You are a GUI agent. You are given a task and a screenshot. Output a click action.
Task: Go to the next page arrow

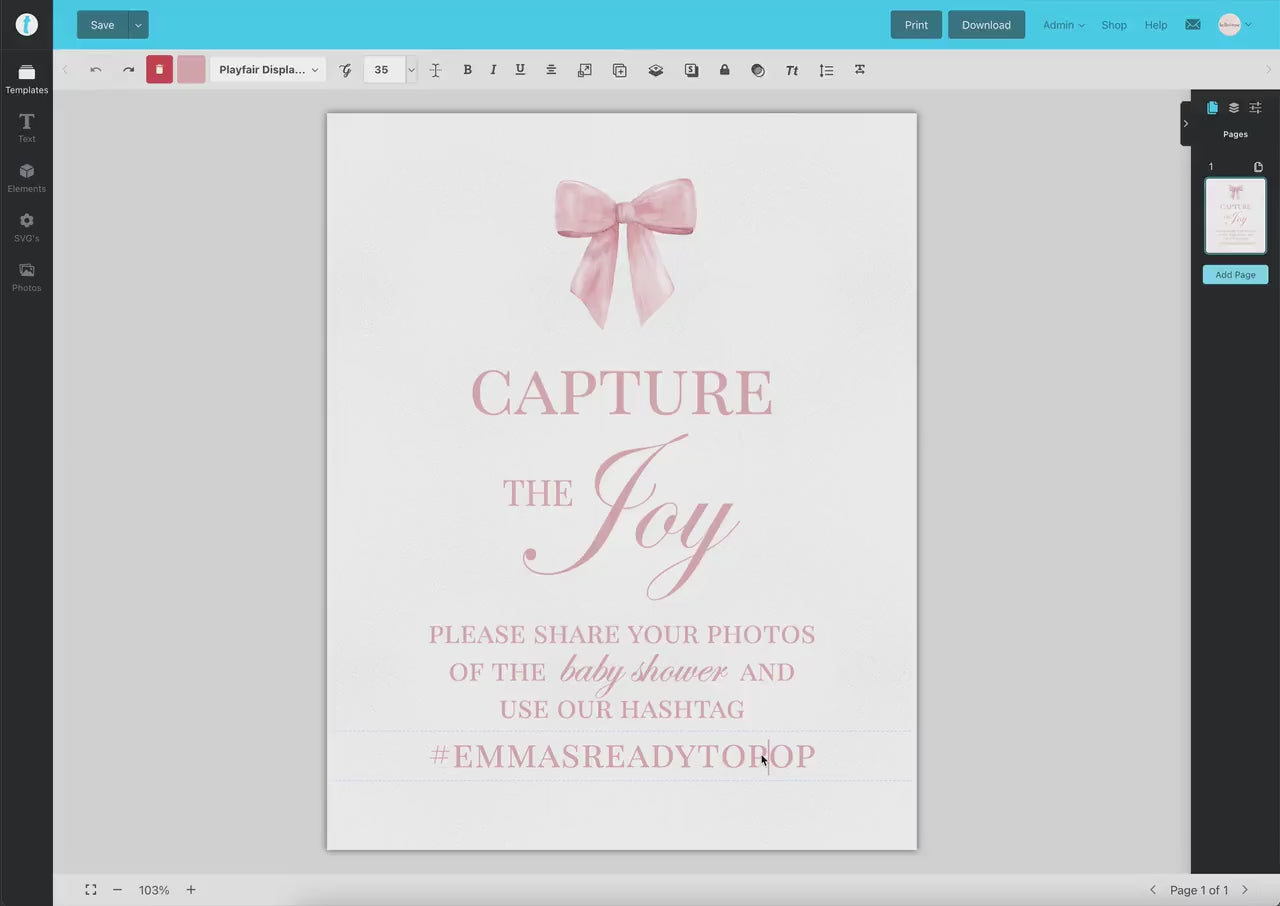(x=1245, y=890)
